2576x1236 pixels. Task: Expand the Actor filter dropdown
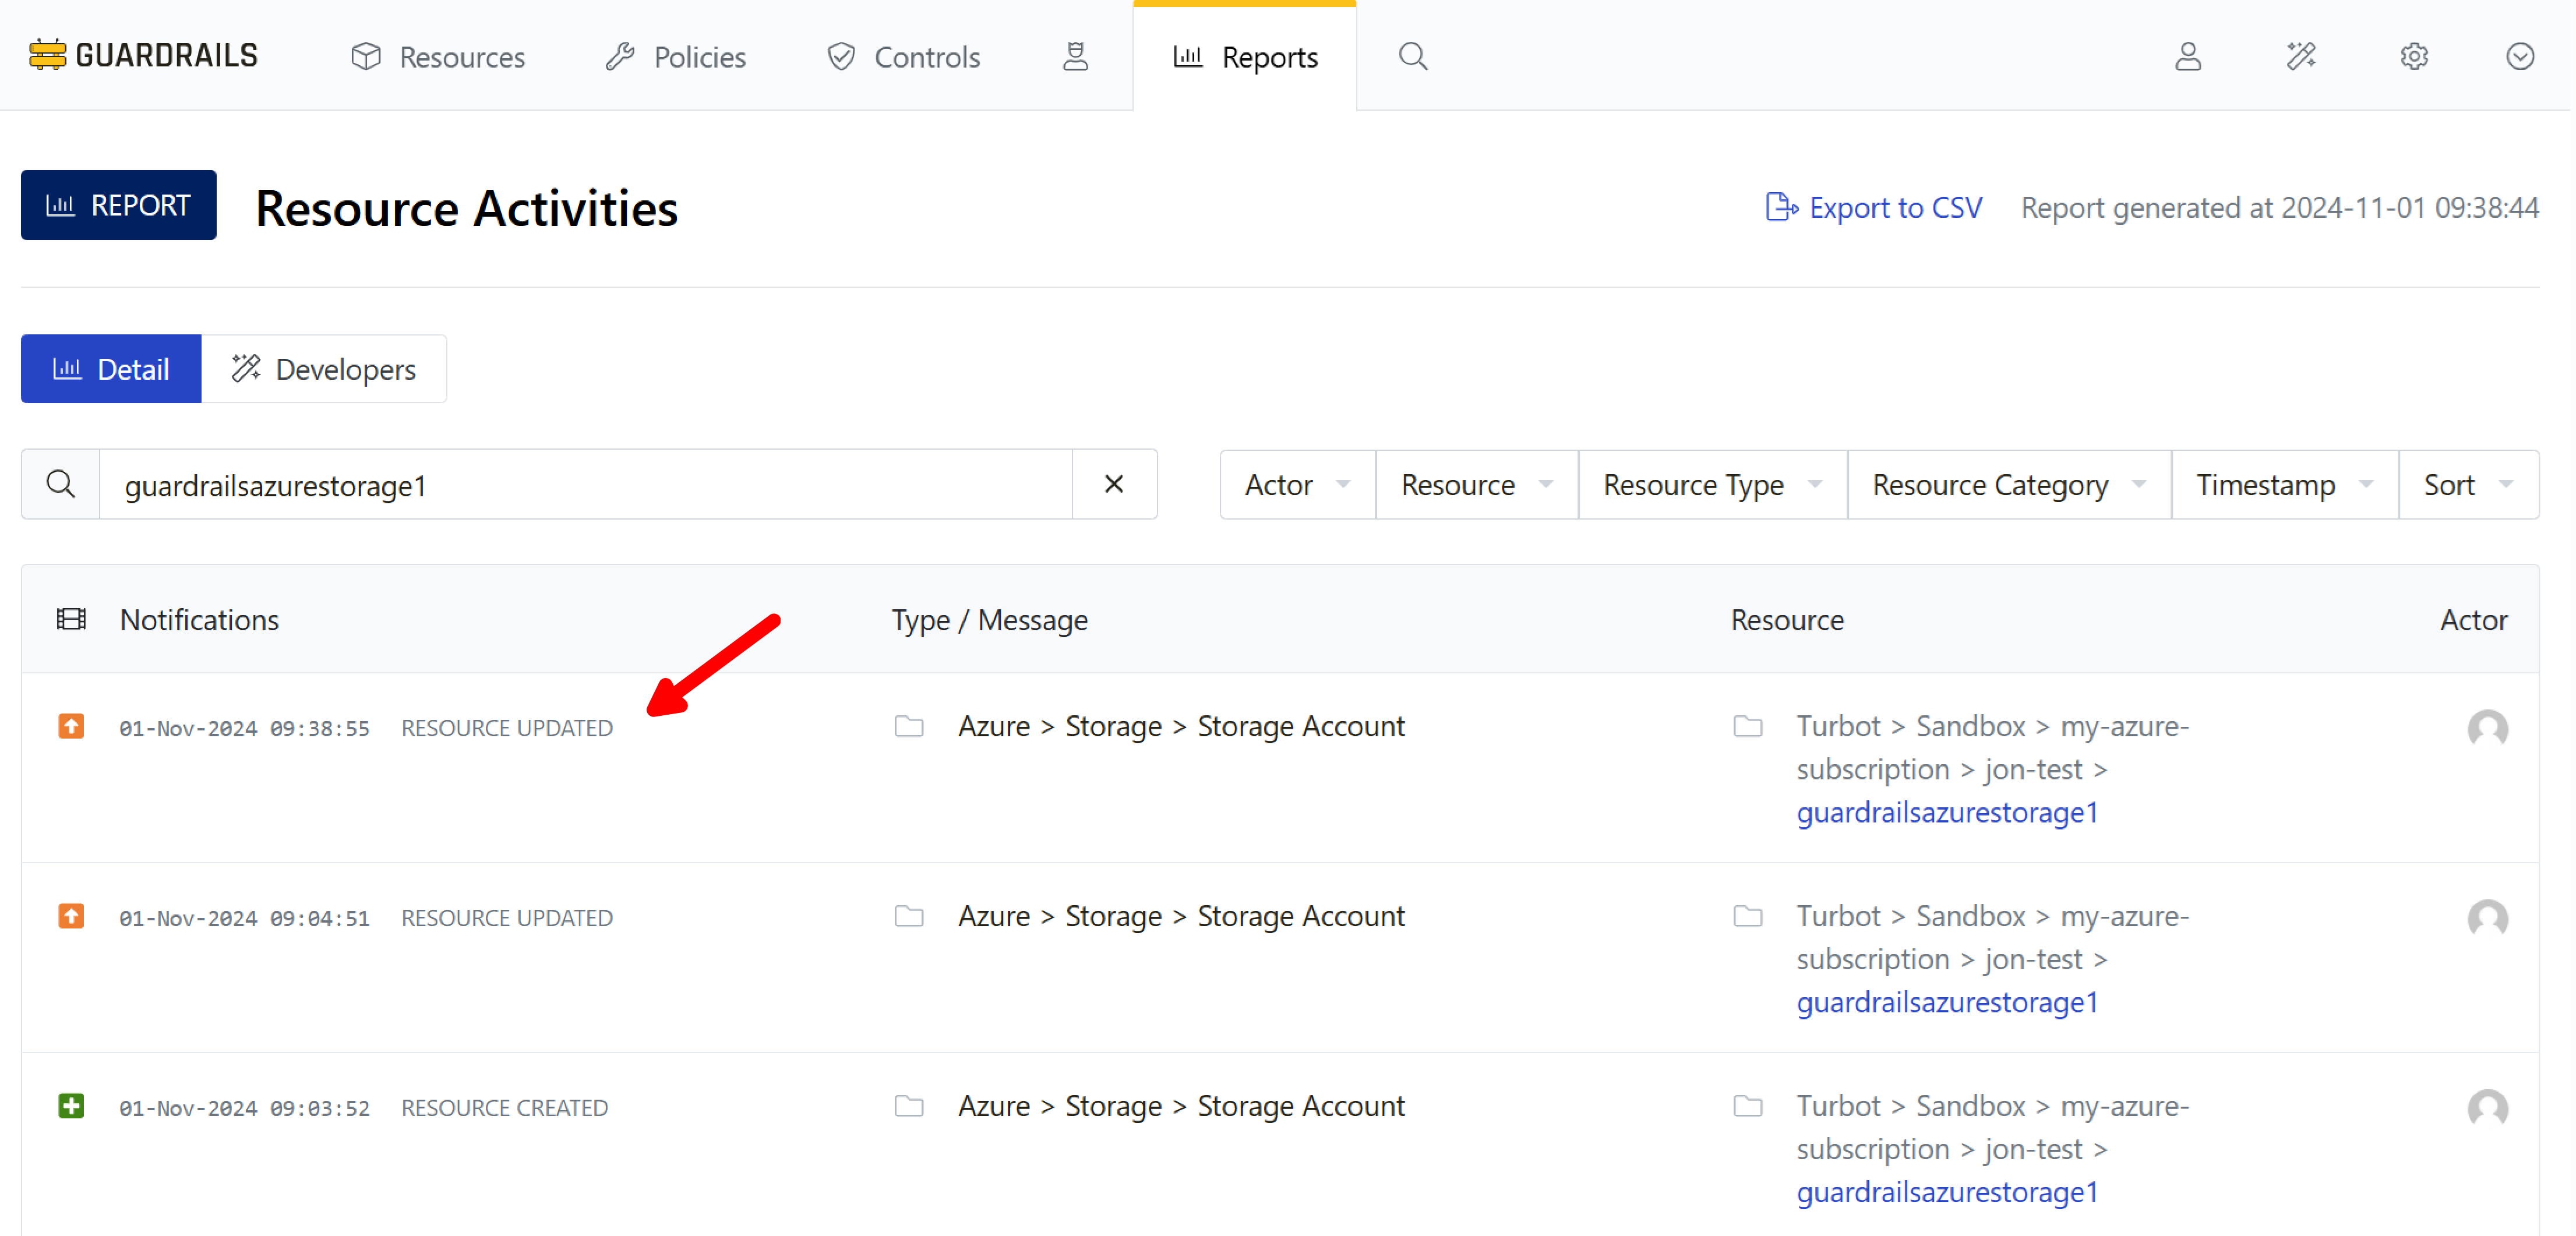coord(1296,485)
